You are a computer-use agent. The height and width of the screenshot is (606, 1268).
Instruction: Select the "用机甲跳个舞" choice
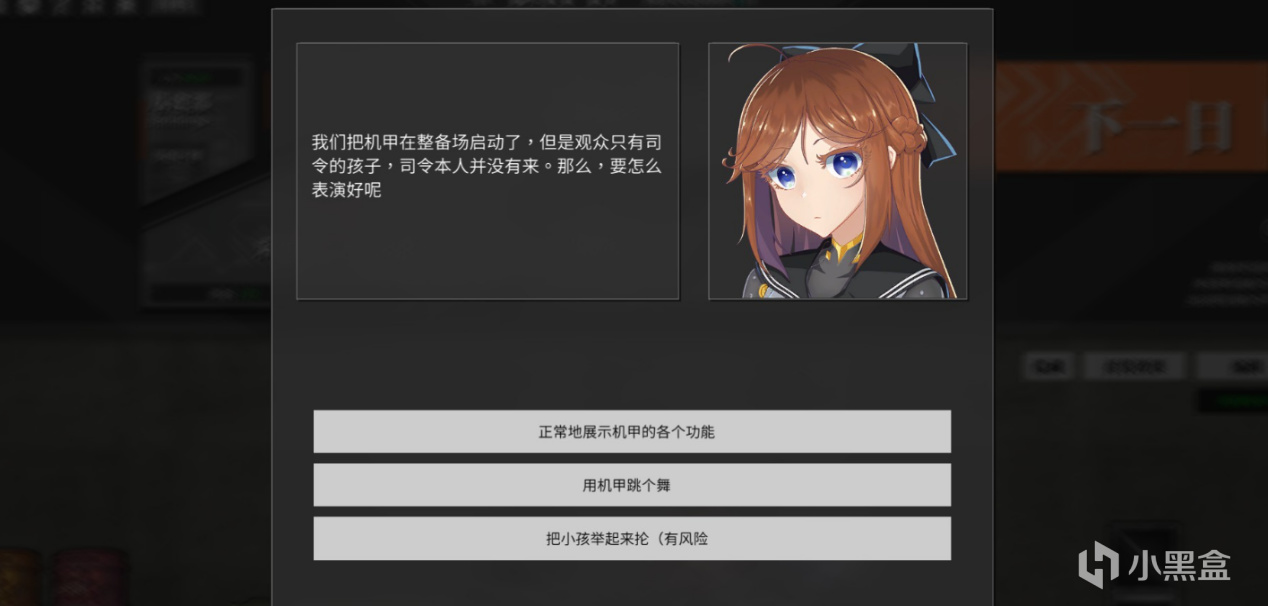coord(632,485)
